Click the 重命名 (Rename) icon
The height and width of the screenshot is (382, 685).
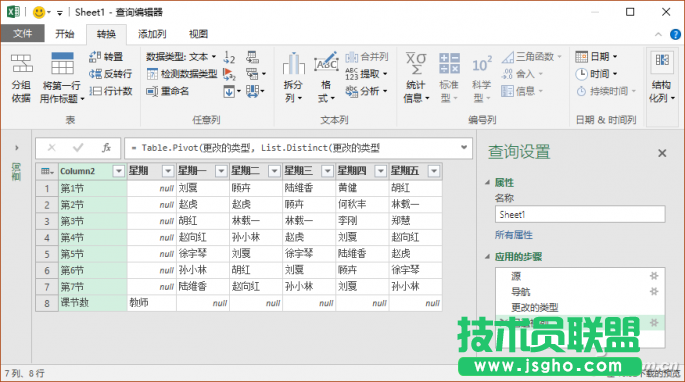click(x=152, y=91)
